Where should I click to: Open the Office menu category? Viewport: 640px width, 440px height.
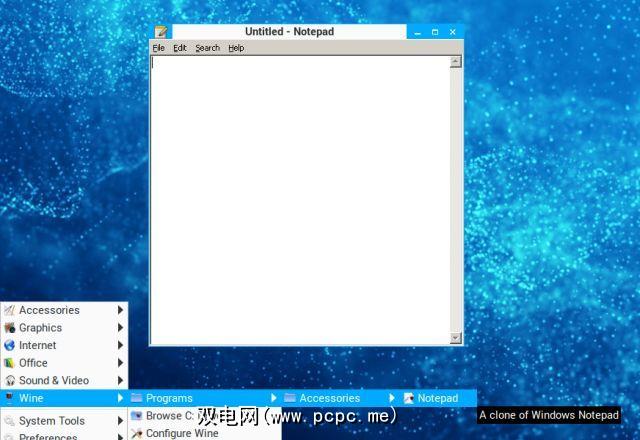pyautogui.click(x=64, y=363)
